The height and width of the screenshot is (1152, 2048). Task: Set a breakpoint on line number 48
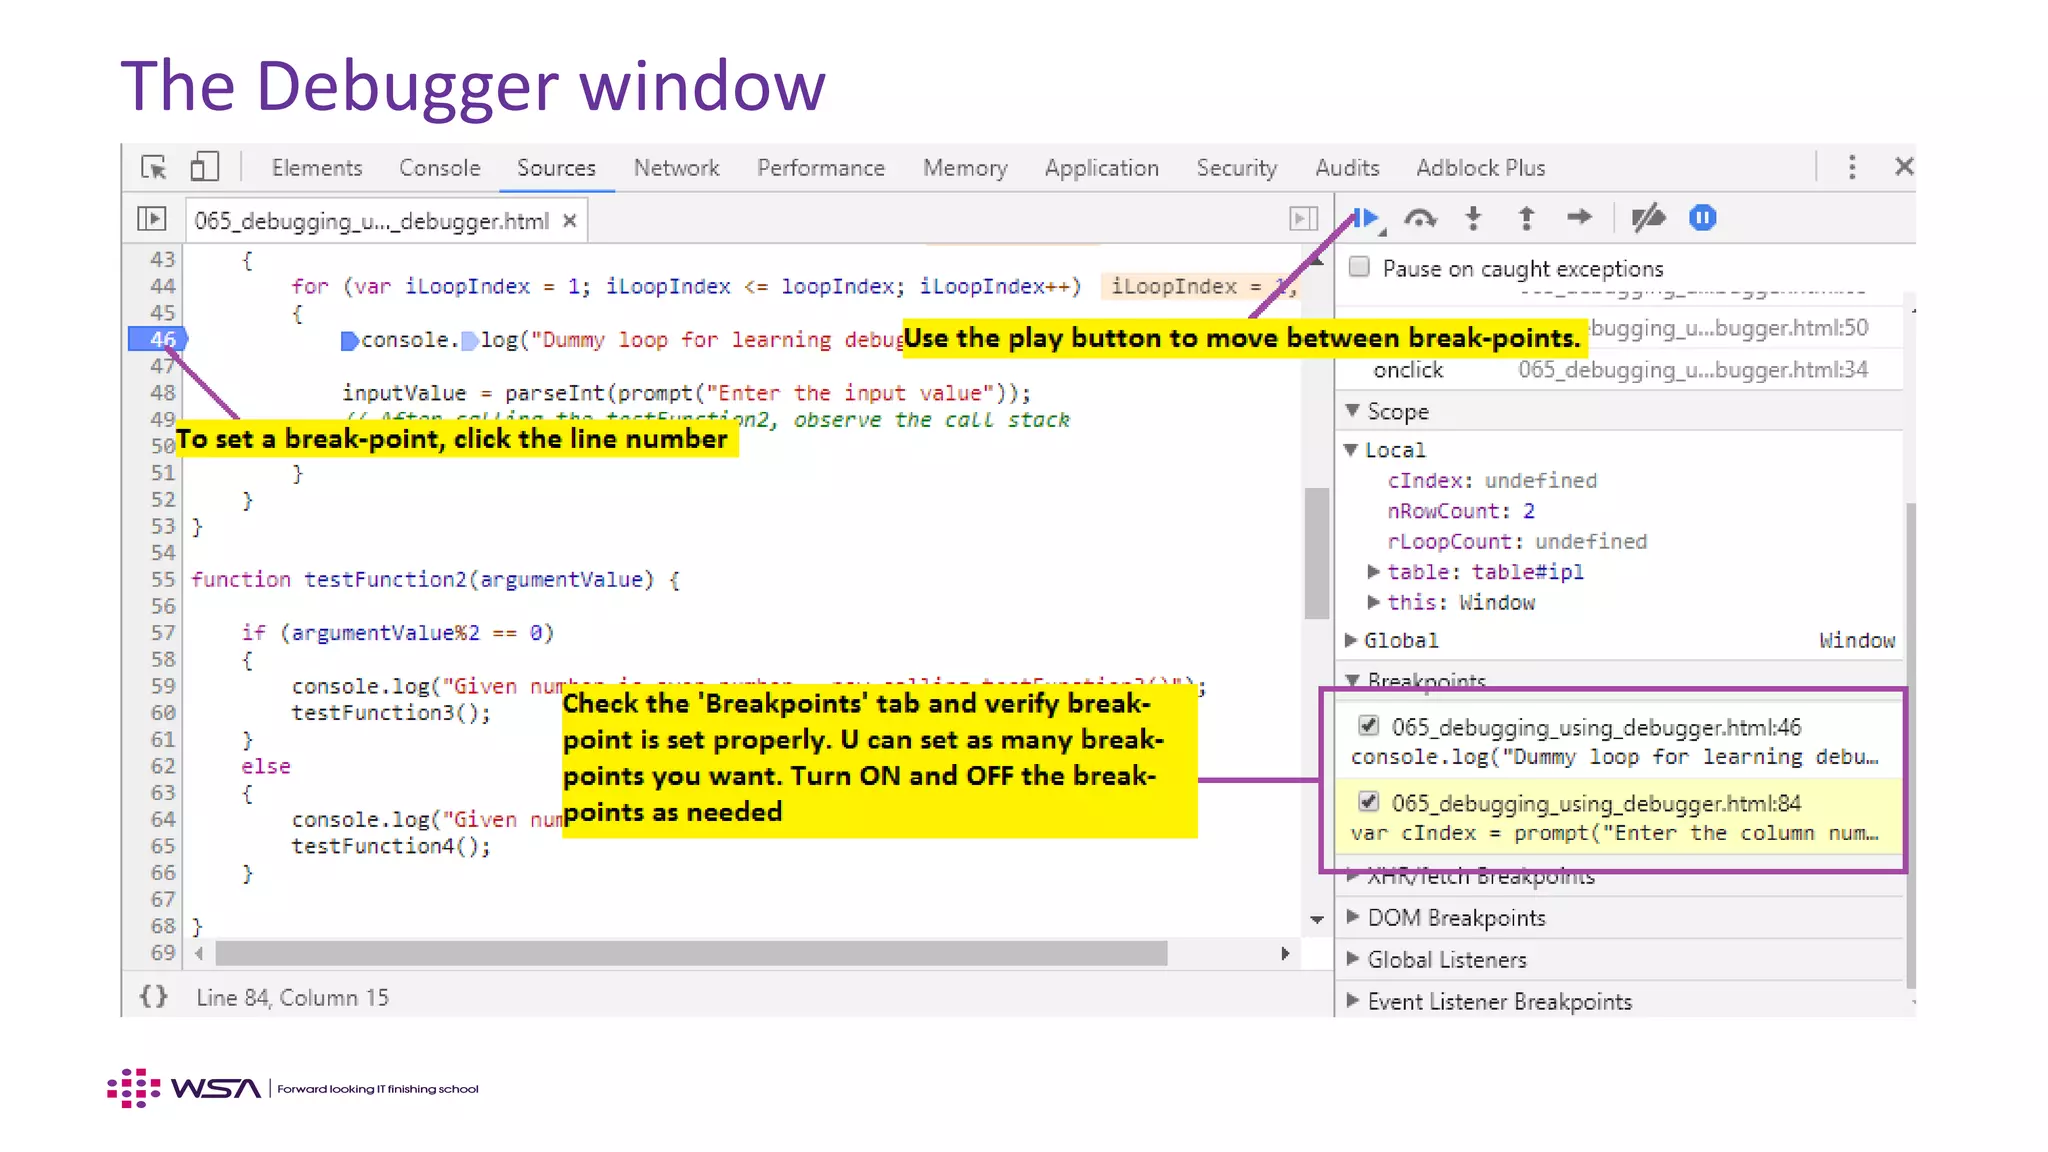pos(163,393)
